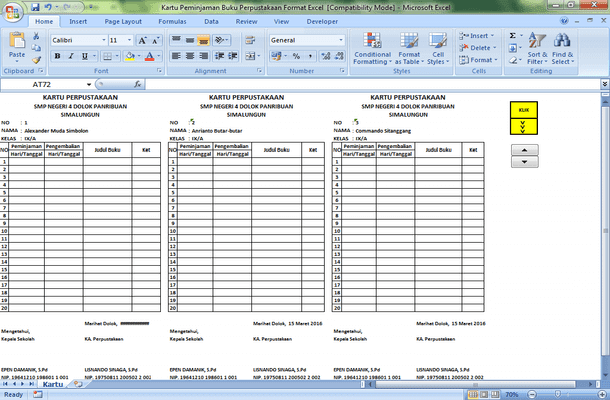The height and width of the screenshot is (400, 610).
Task: Switch to the Formulas tab
Action: 172,21
